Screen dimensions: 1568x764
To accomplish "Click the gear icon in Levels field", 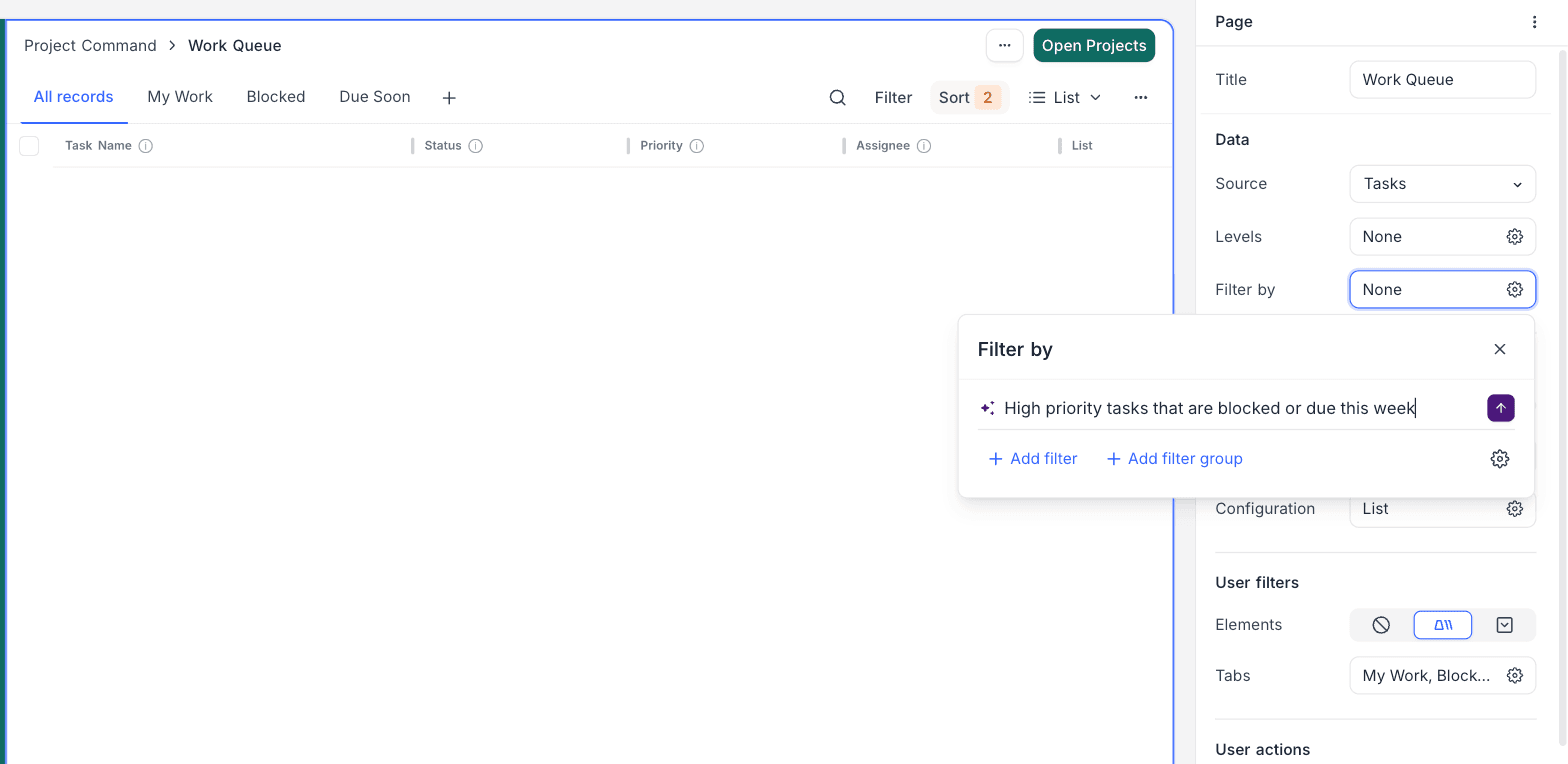I will (1515, 236).
